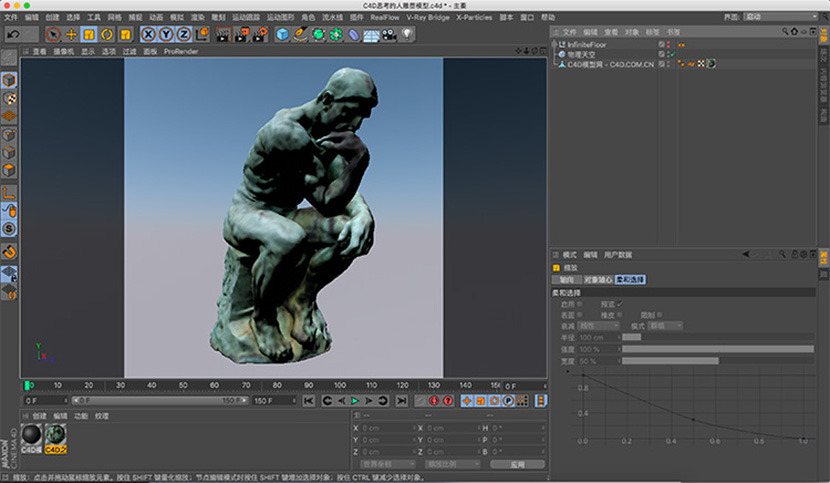Click frame 60 on the timeline ruler
The height and width of the screenshot is (483, 830).
point(214,386)
